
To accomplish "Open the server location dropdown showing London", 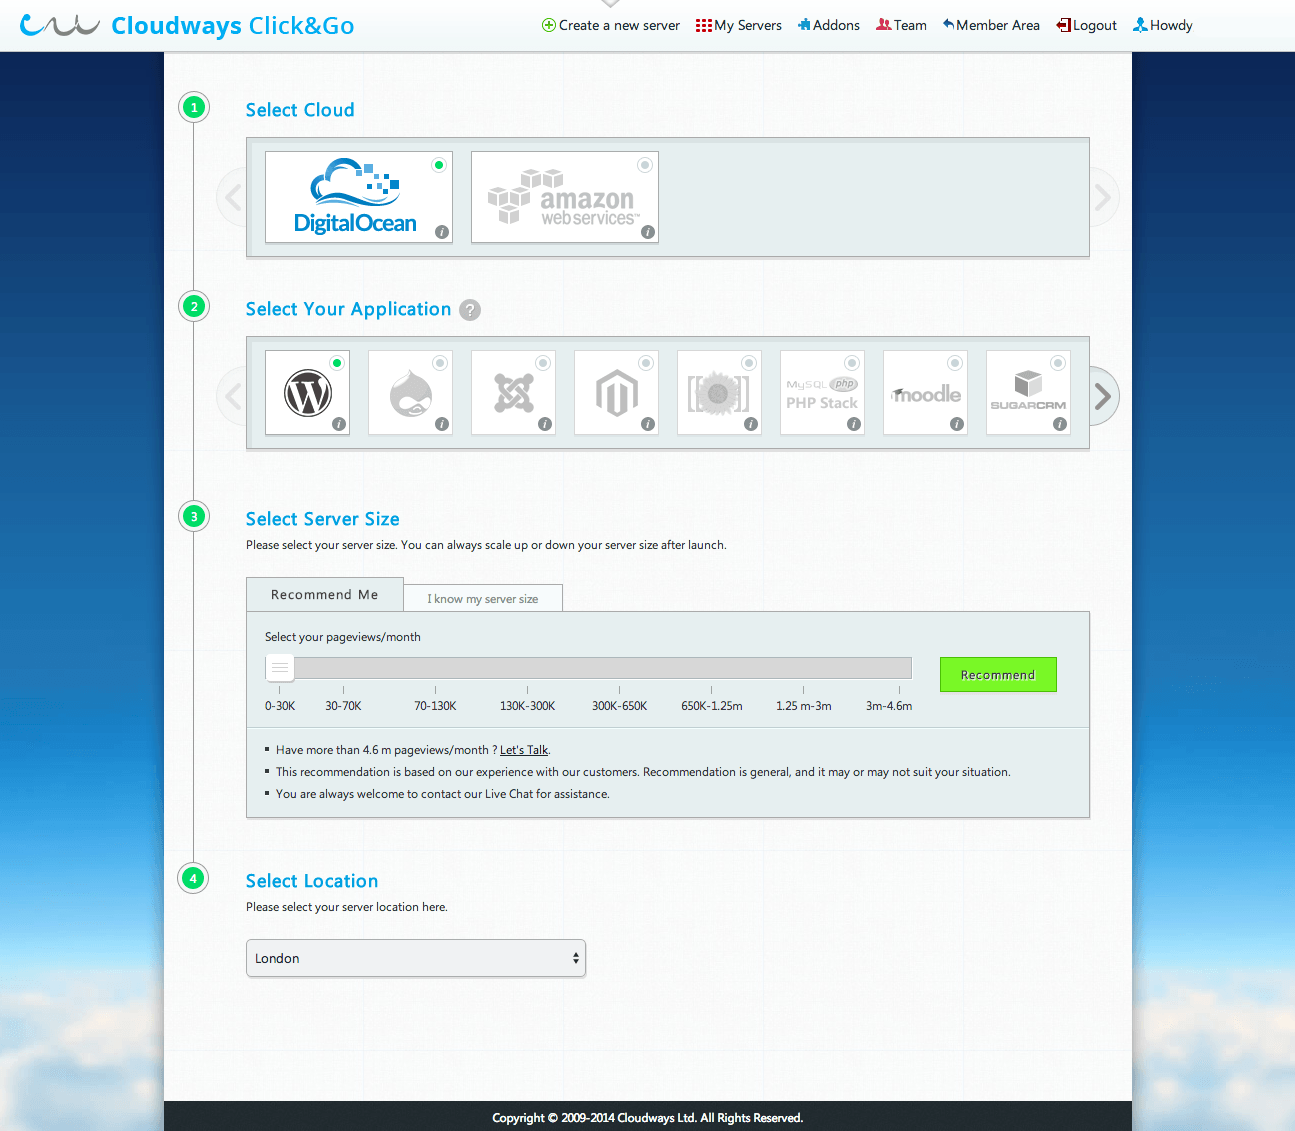I will (416, 958).
